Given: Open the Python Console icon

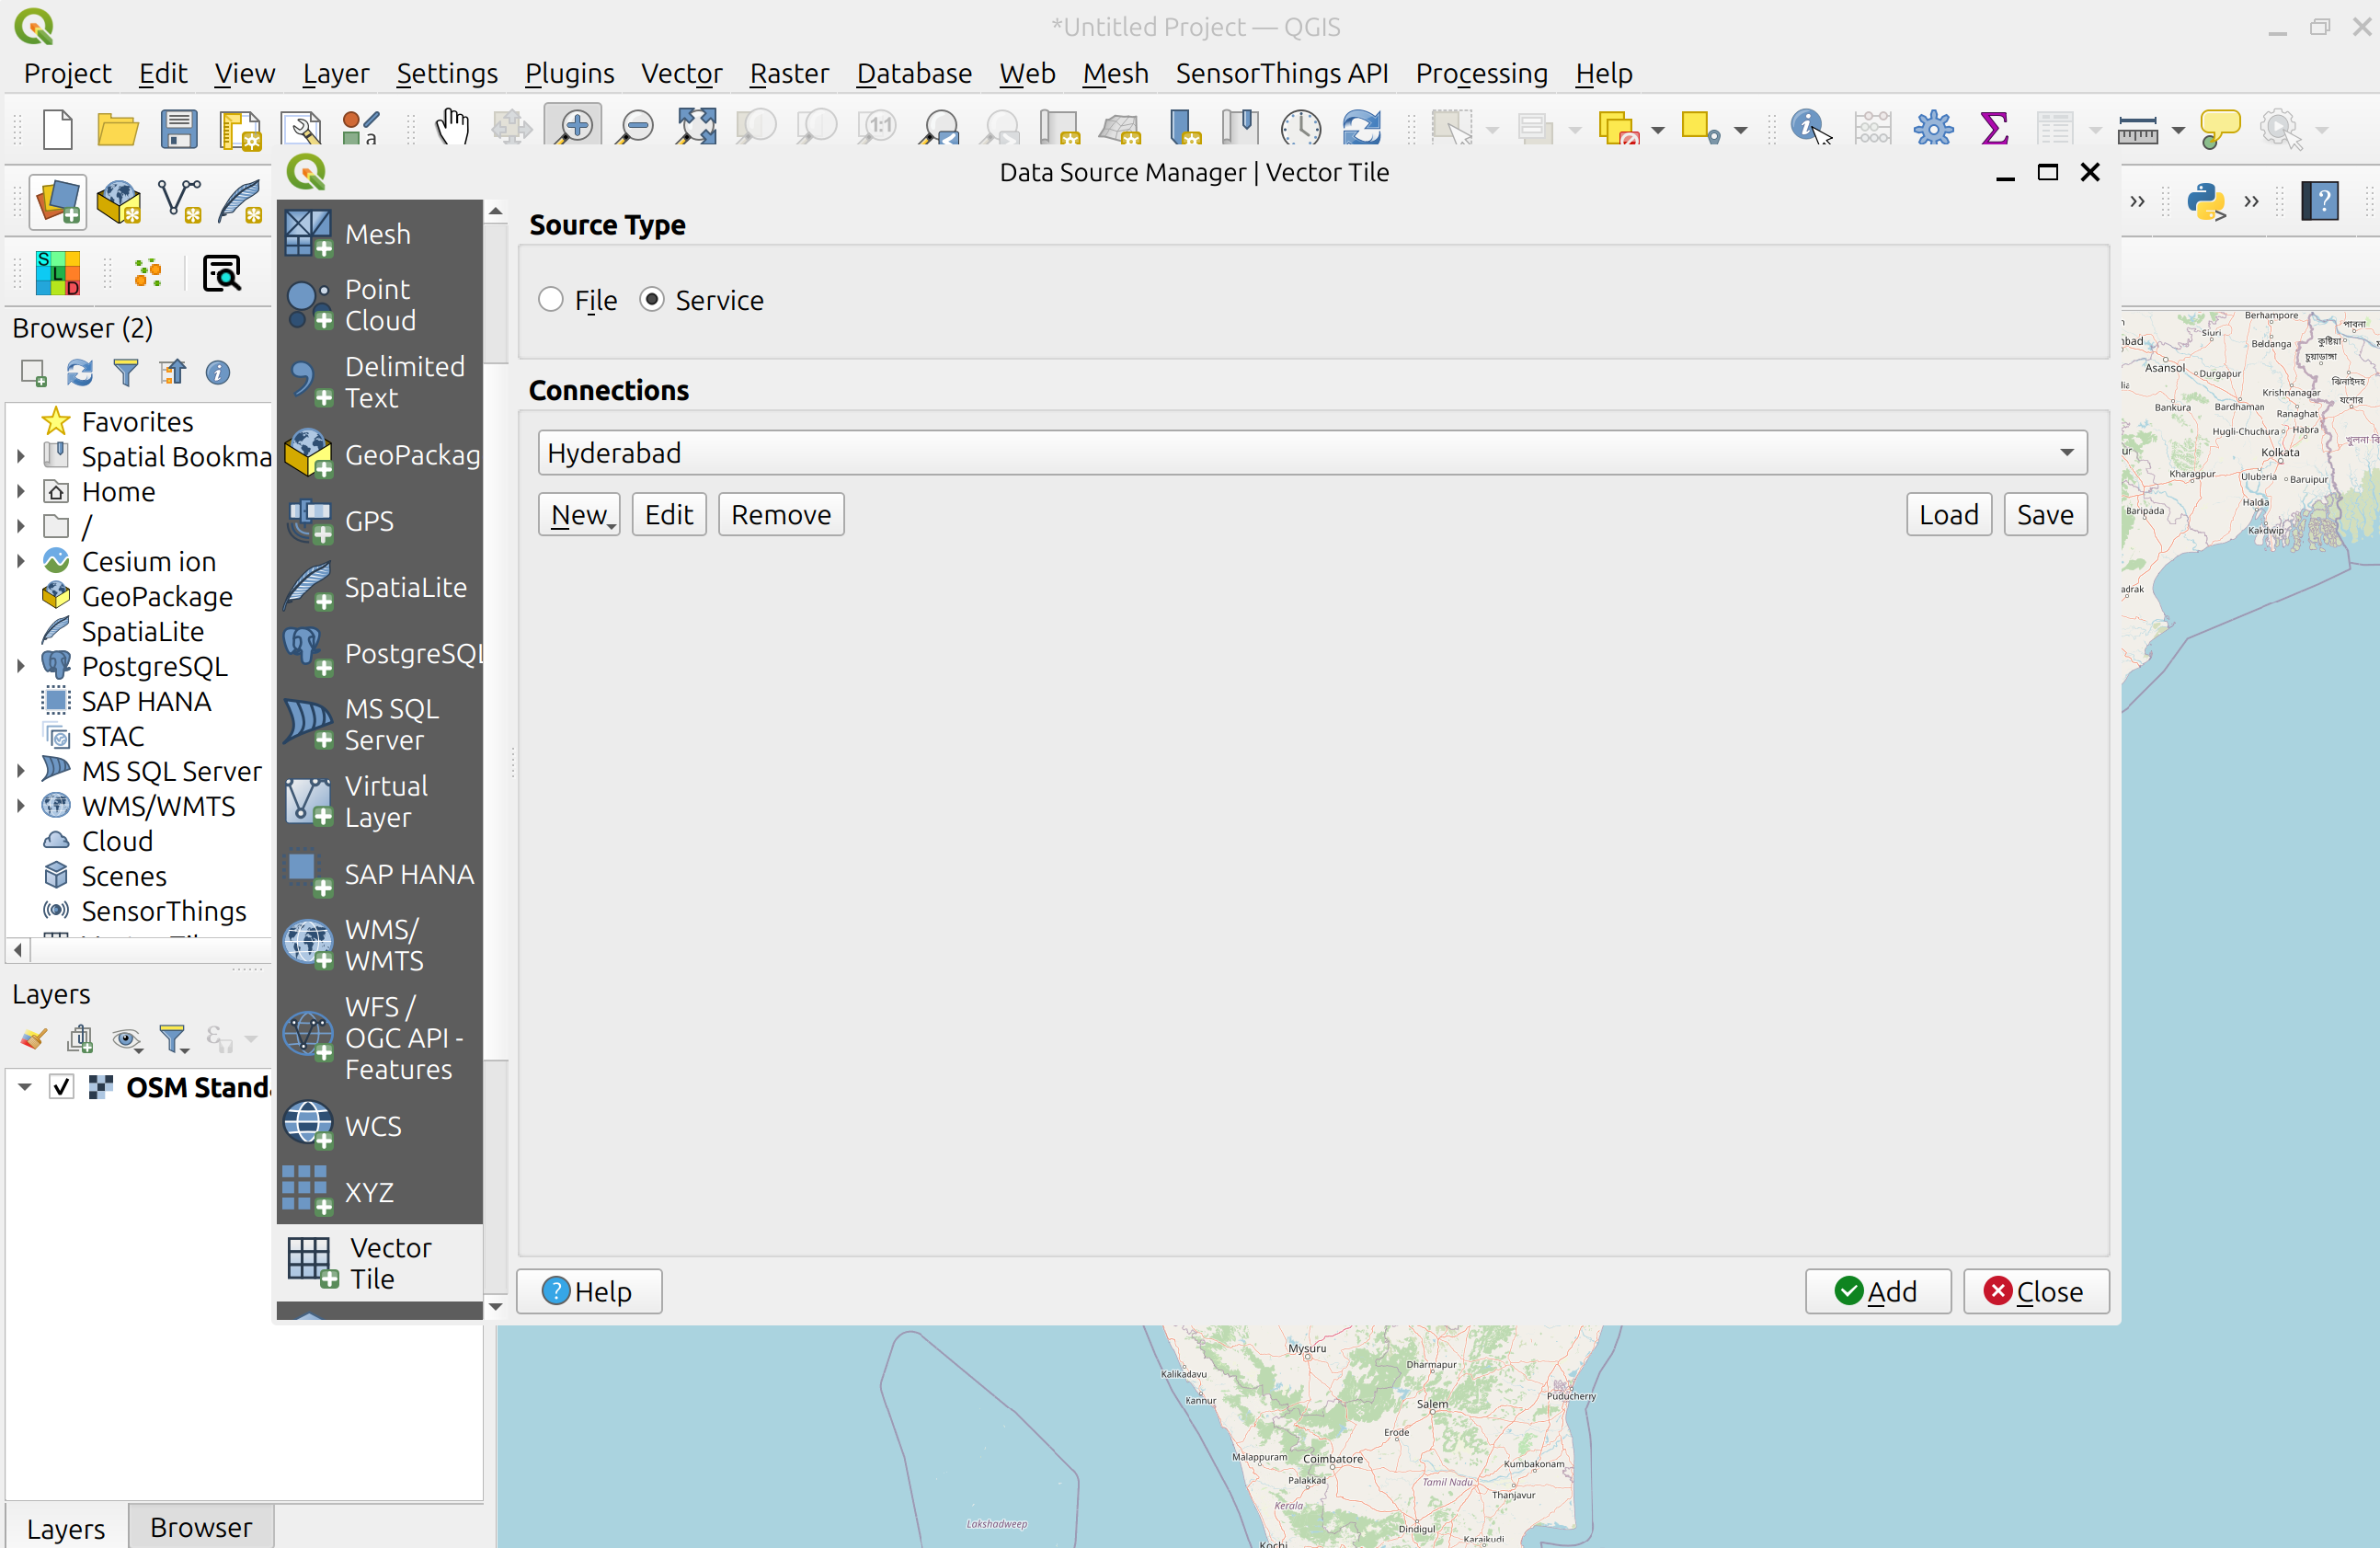Looking at the screenshot, I should (x=2205, y=201).
